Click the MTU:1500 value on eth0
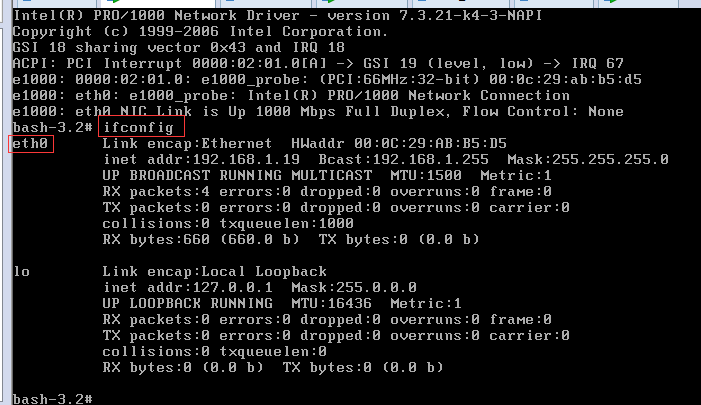Screen dimensions: 701x405 (426, 175)
